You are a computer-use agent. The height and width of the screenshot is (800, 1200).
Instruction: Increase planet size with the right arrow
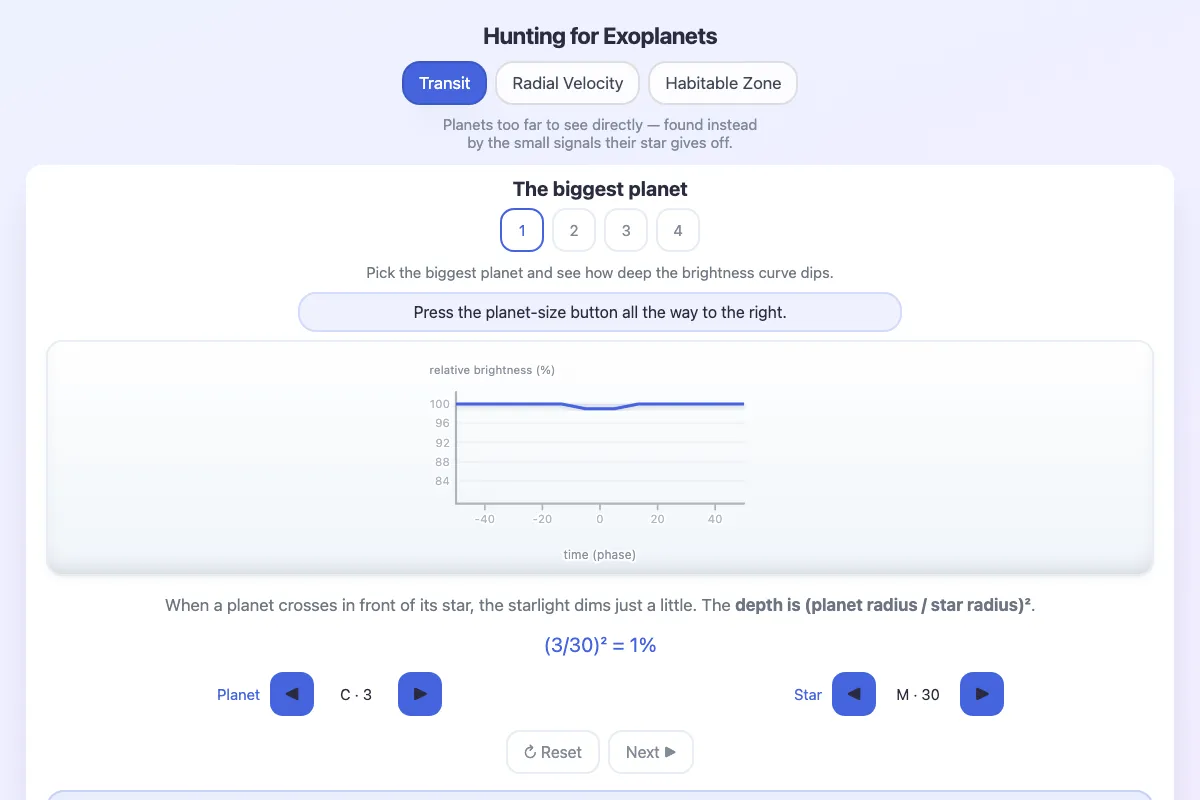click(x=420, y=694)
